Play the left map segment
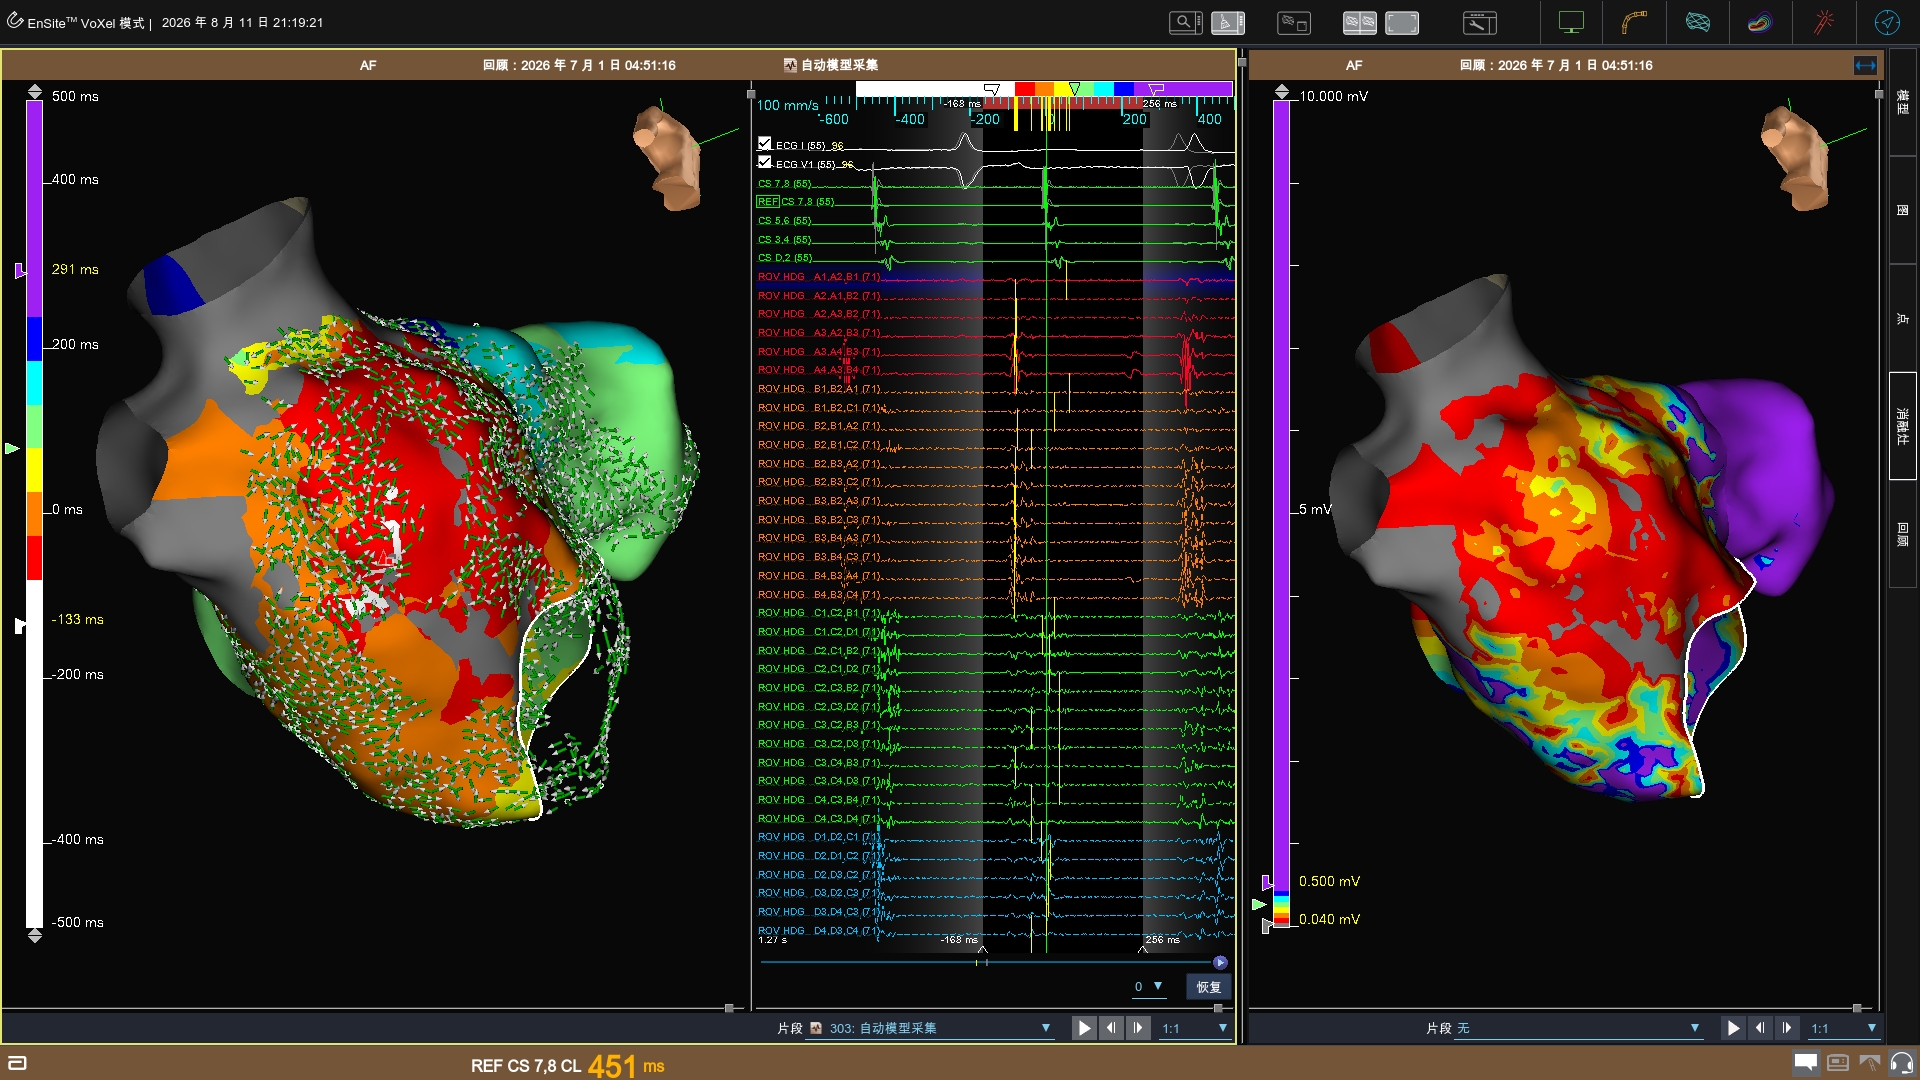Screen dimensions: 1920x1080 click(1083, 1028)
